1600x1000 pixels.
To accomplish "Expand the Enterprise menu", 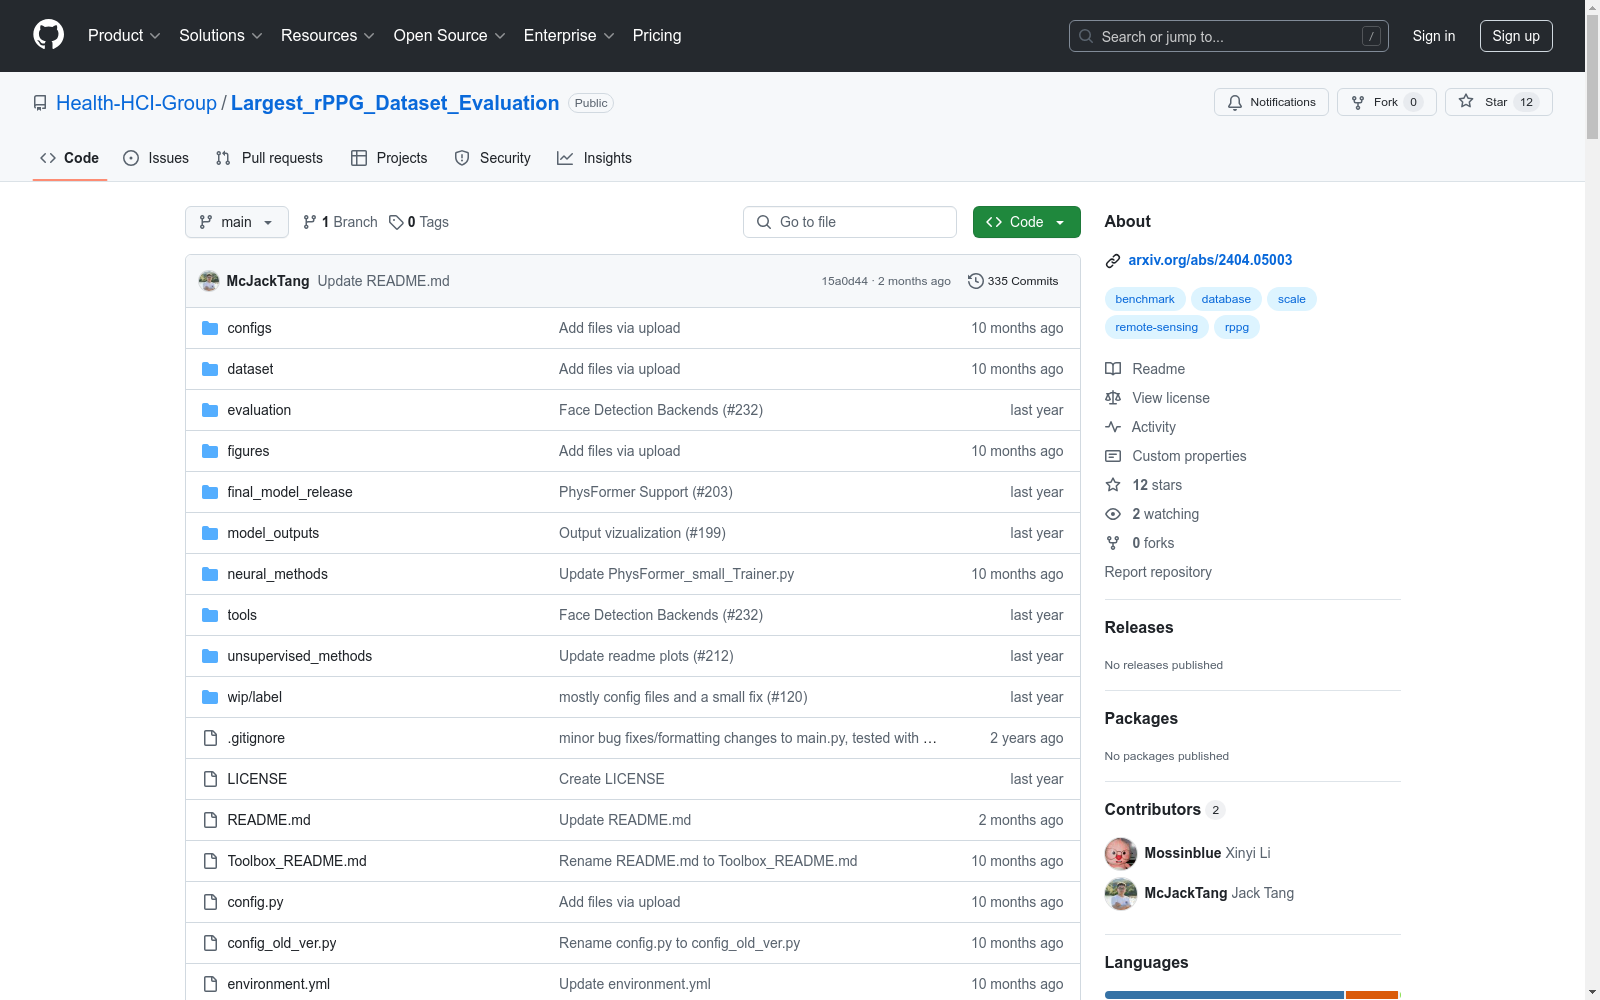I will tap(569, 35).
